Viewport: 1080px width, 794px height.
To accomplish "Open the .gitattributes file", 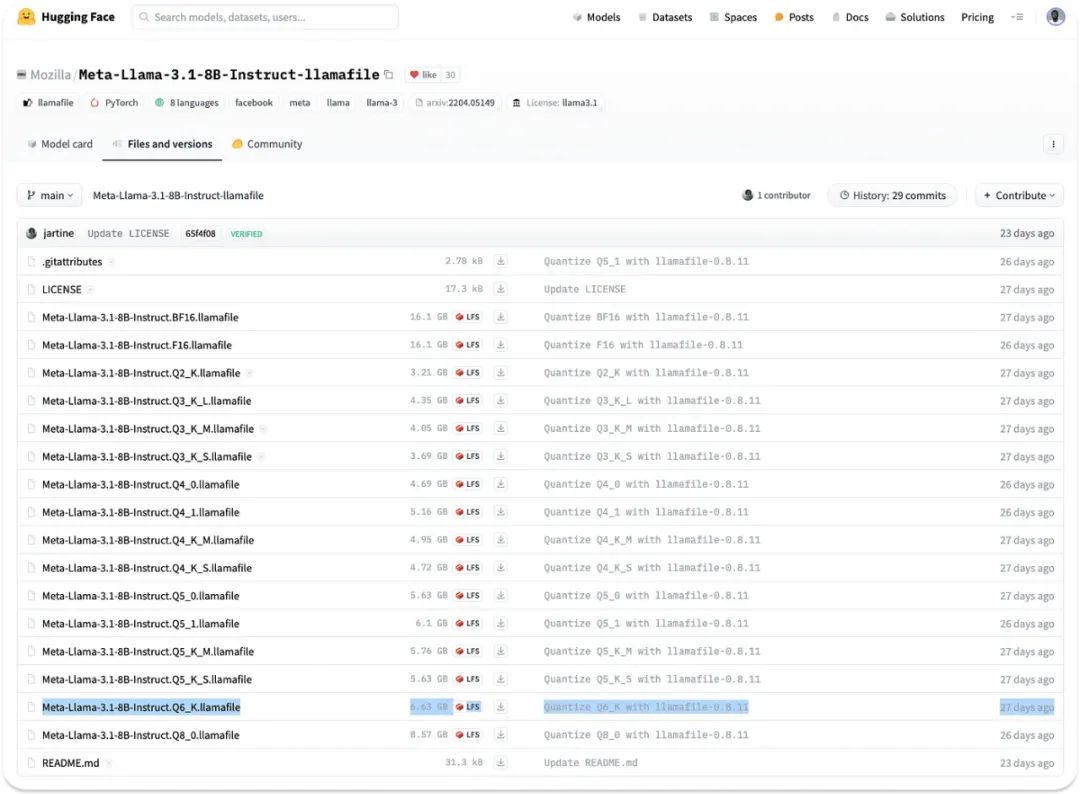I will (72, 262).
